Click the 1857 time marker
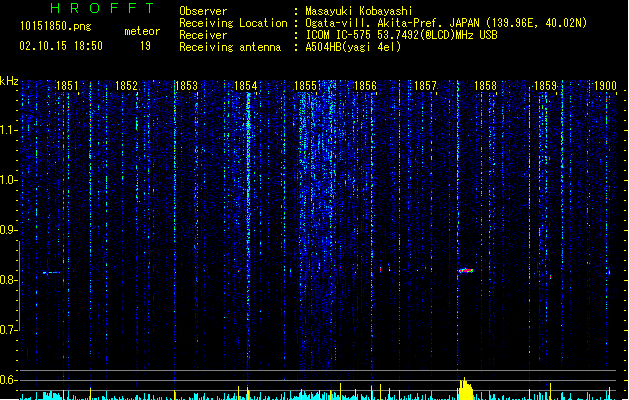The height and width of the screenshot is (400, 629). (x=425, y=86)
